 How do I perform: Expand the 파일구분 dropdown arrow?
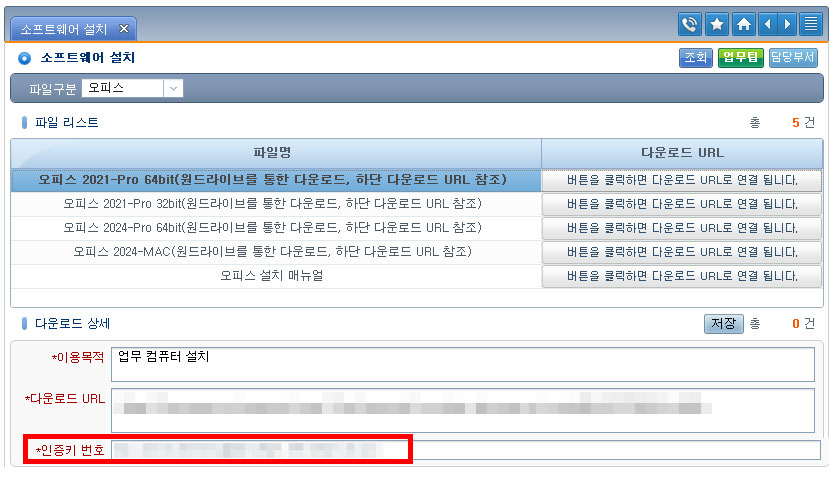click(x=174, y=88)
